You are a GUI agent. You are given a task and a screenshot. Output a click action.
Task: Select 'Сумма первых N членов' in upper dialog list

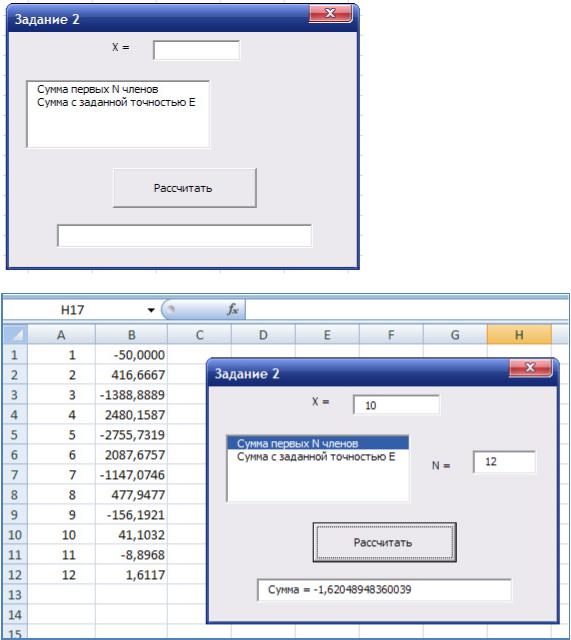[98, 89]
